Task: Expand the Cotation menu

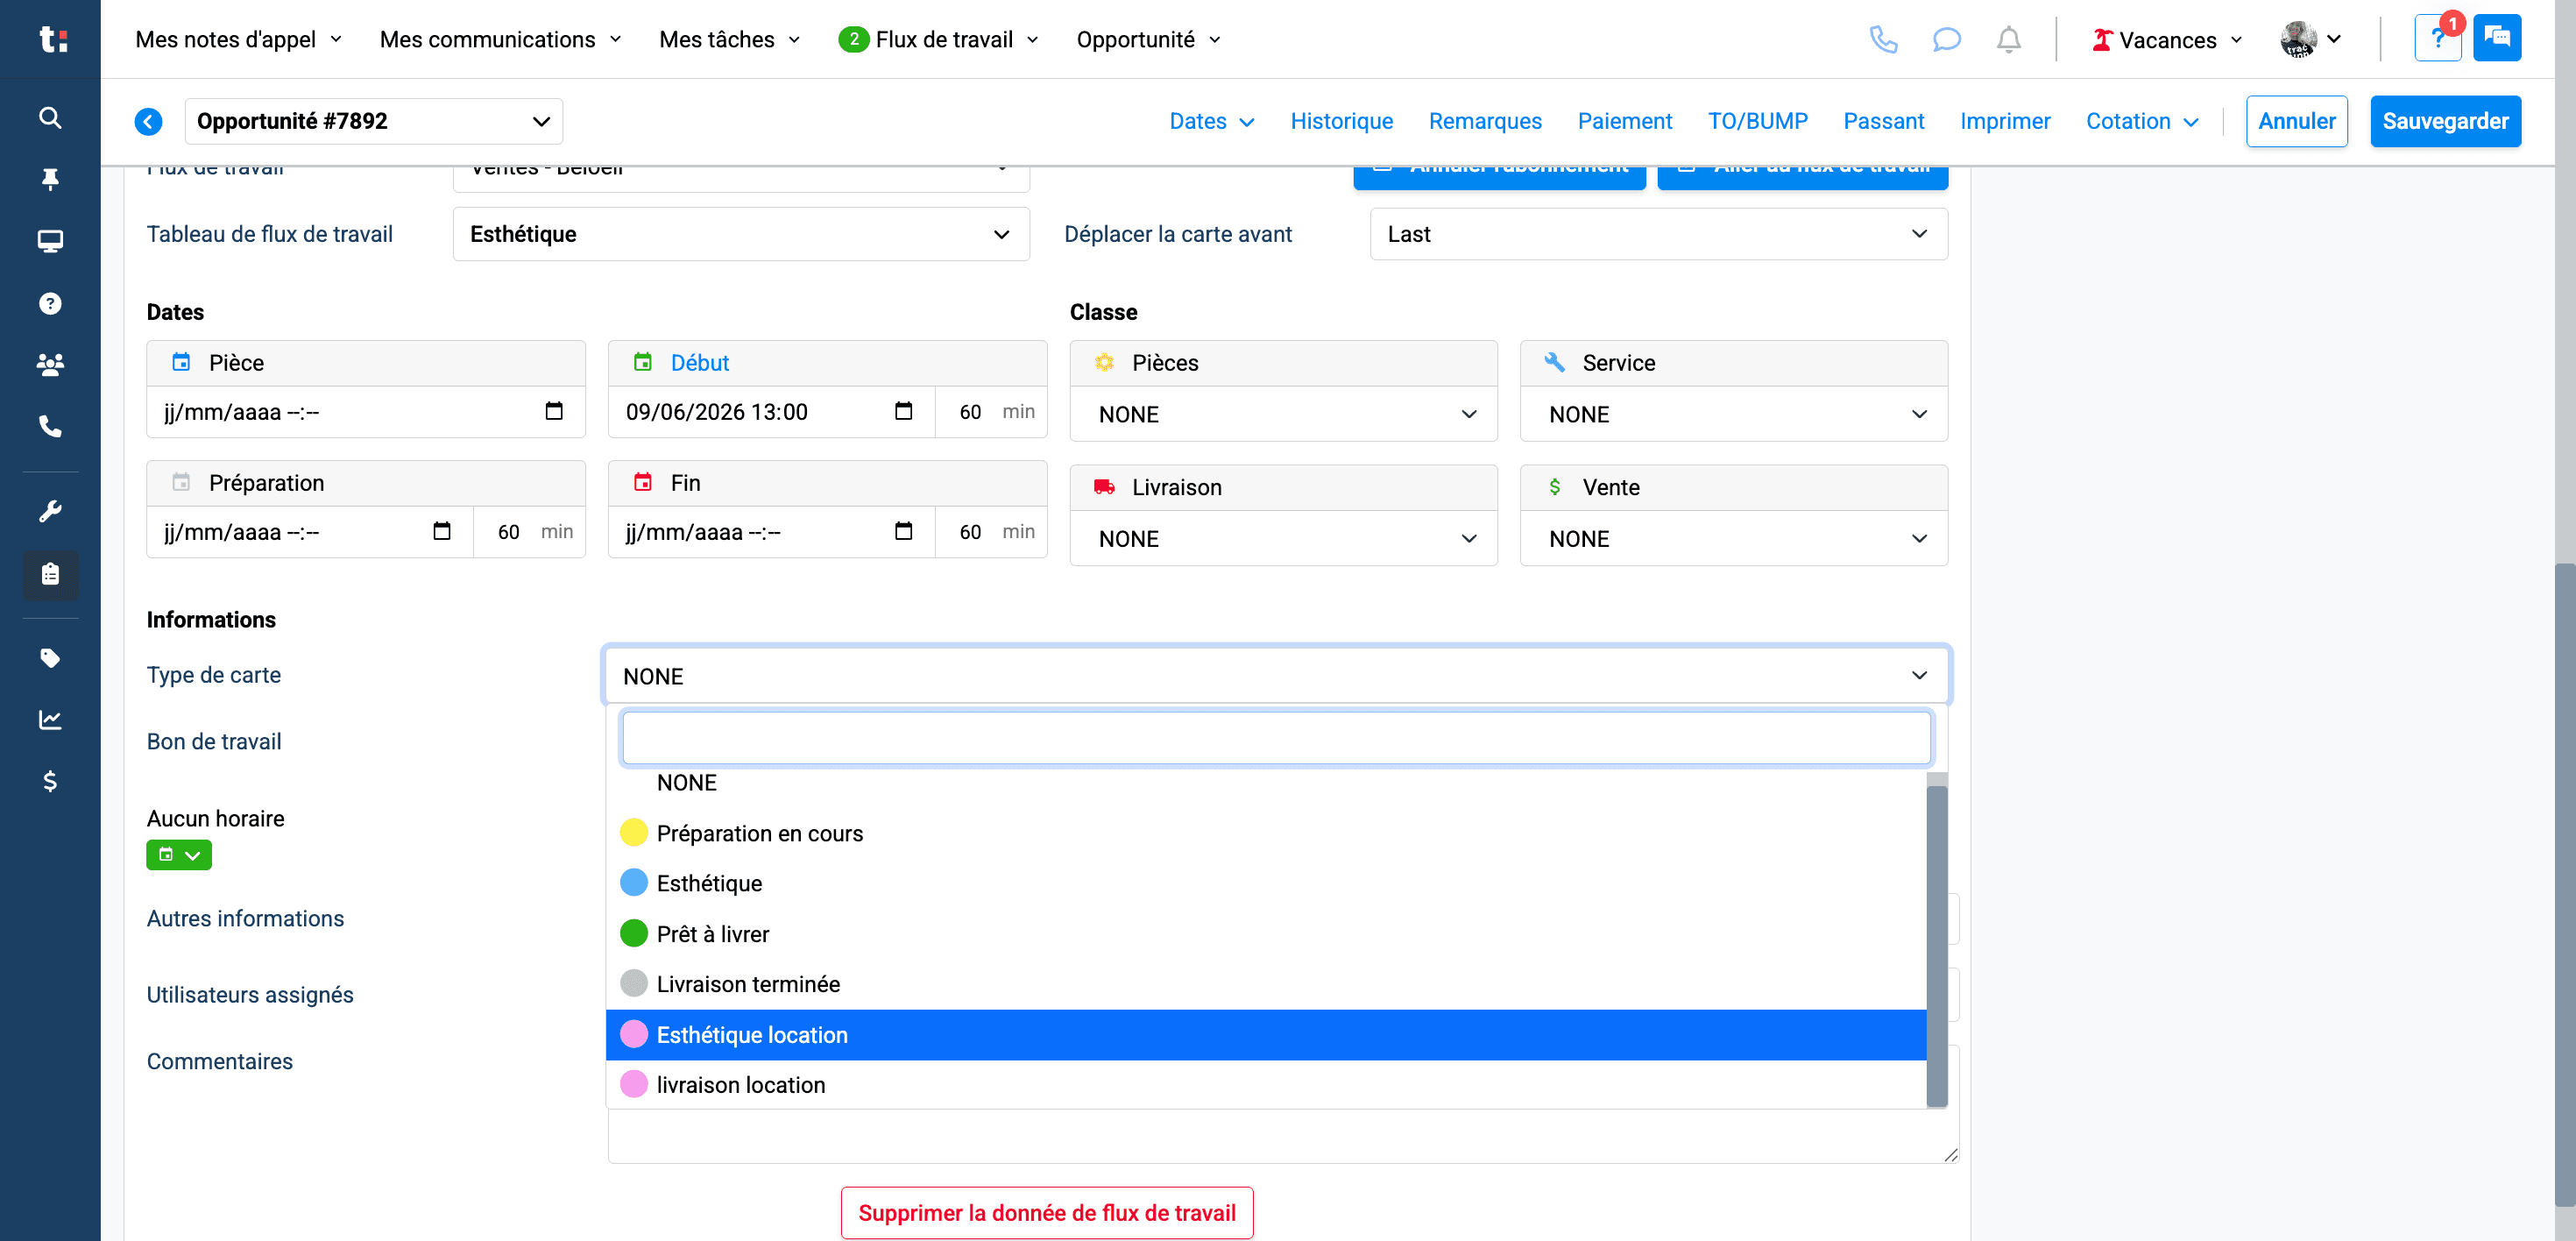Action: pyautogui.click(x=2142, y=121)
